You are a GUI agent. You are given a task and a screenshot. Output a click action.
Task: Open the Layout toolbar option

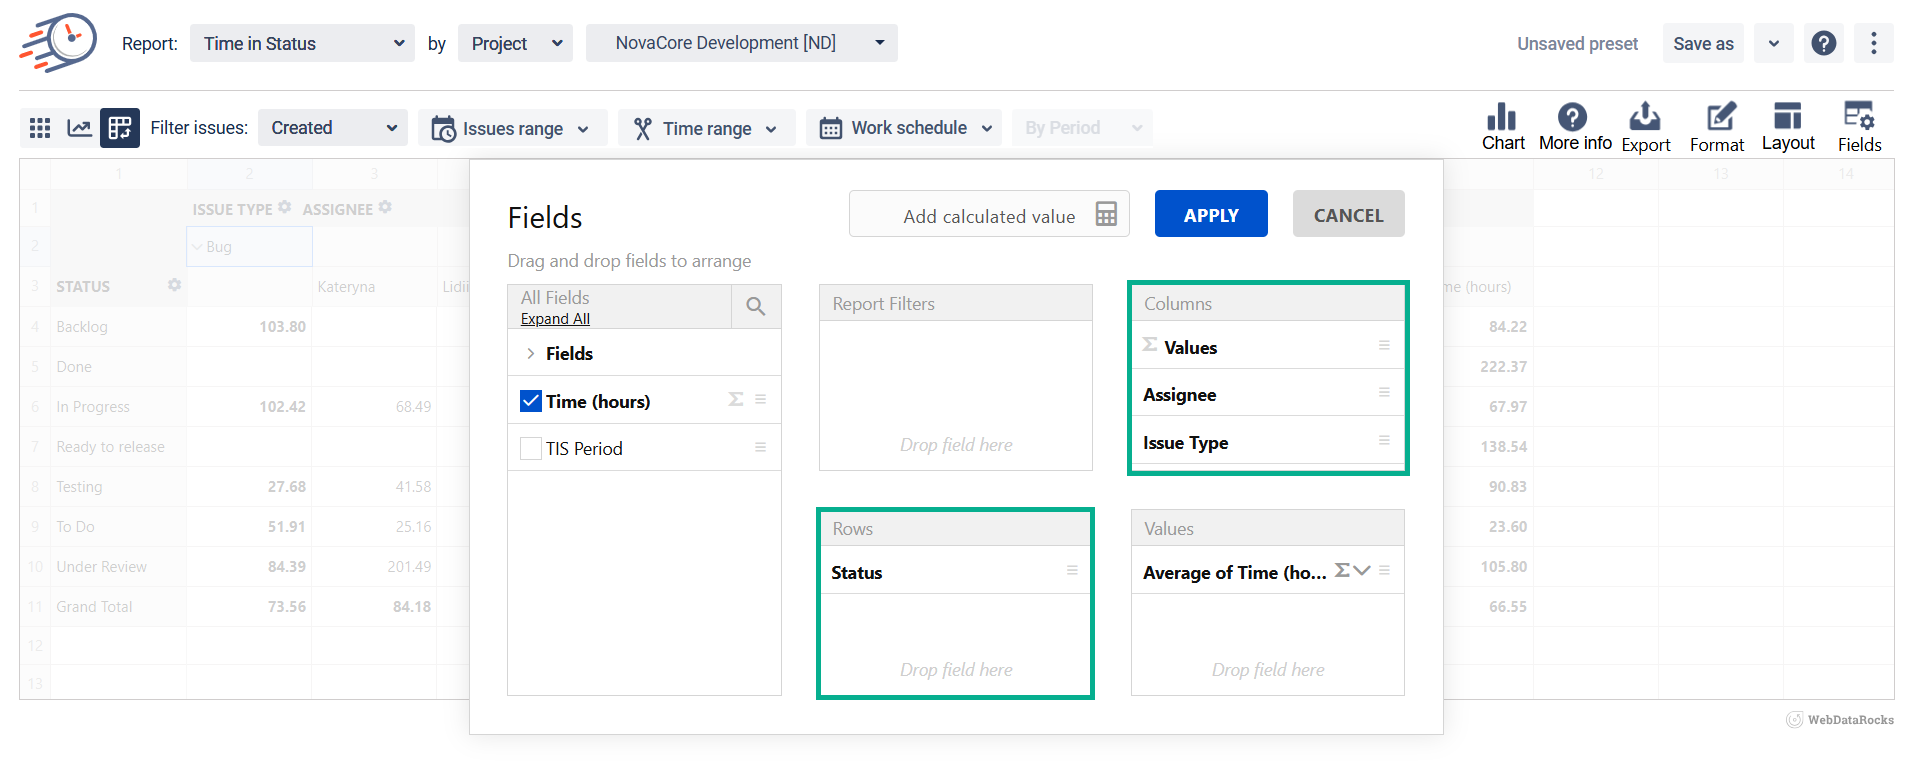click(x=1788, y=127)
